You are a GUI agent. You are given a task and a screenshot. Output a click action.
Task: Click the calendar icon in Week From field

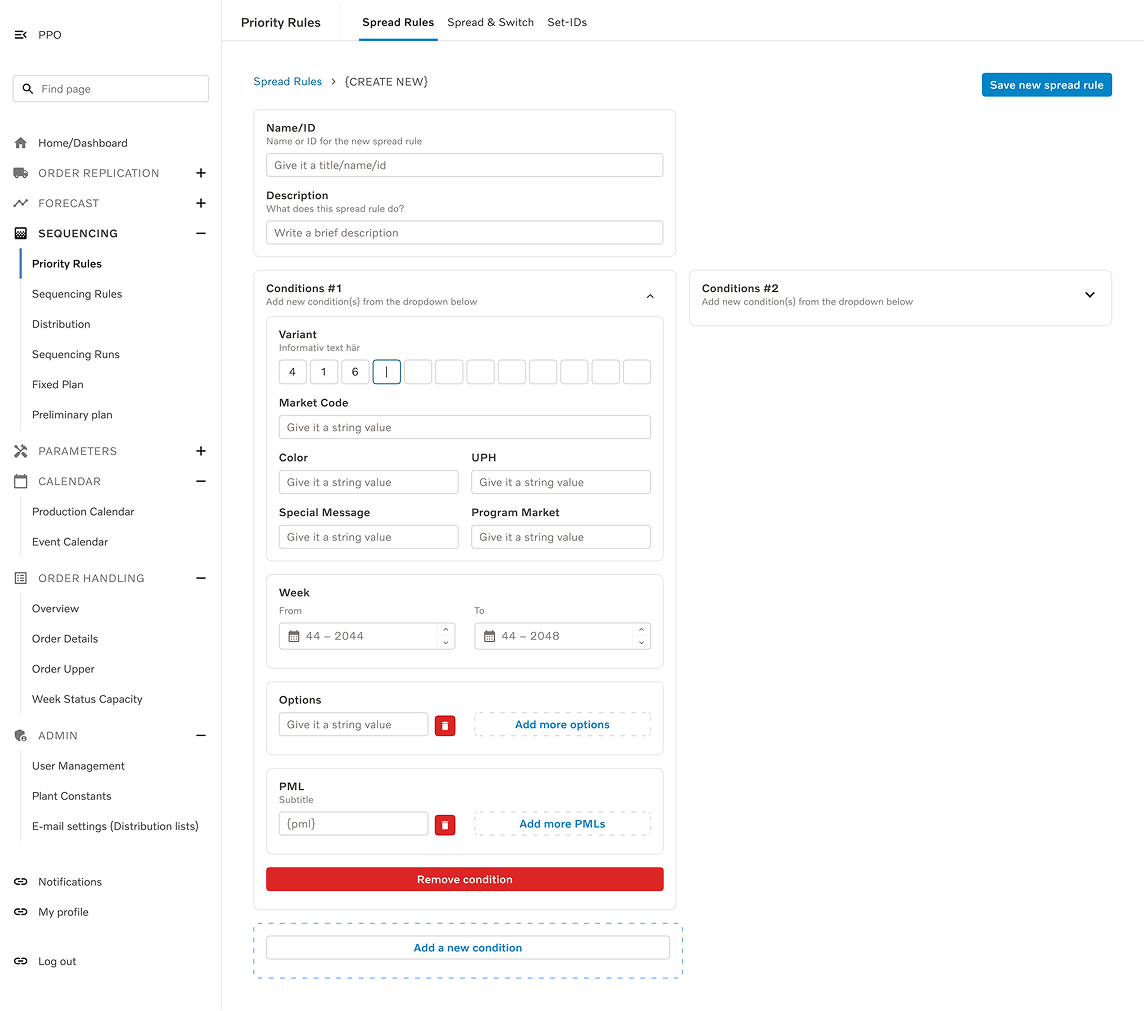click(294, 637)
